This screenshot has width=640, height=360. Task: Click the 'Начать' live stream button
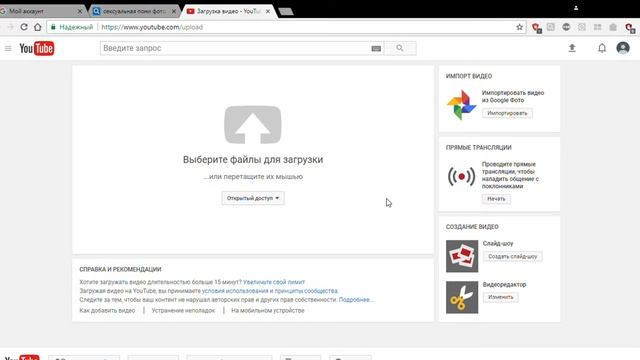[x=496, y=199]
